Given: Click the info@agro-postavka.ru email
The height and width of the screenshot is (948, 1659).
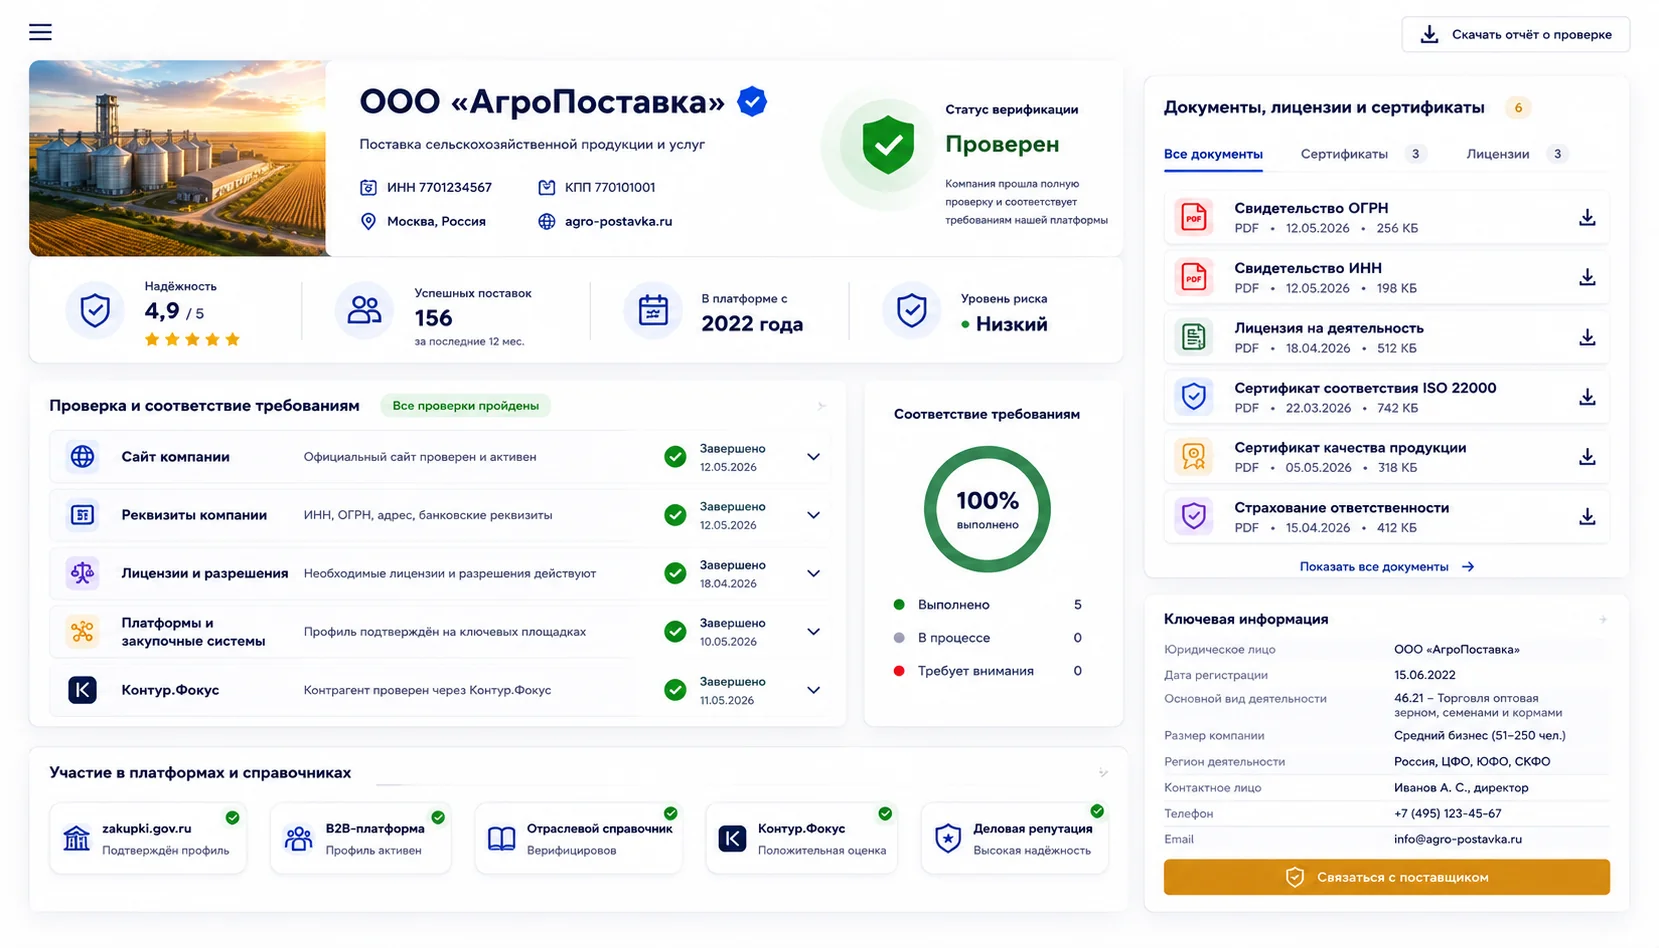Looking at the screenshot, I should (1457, 839).
